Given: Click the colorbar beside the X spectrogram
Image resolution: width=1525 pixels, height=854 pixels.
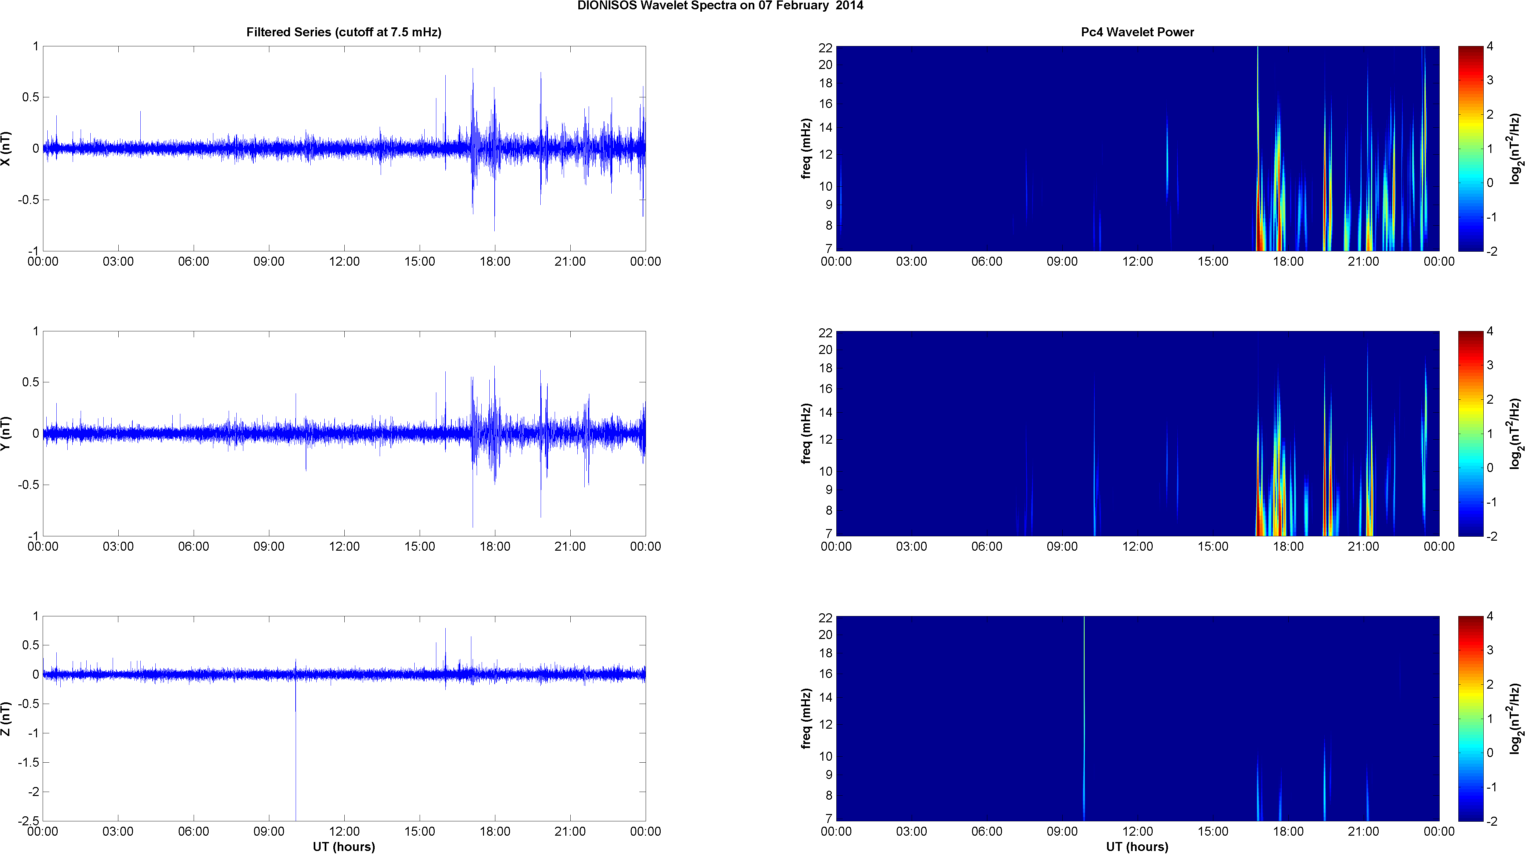Looking at the screenshot, I should click(x=1471, y=148).
